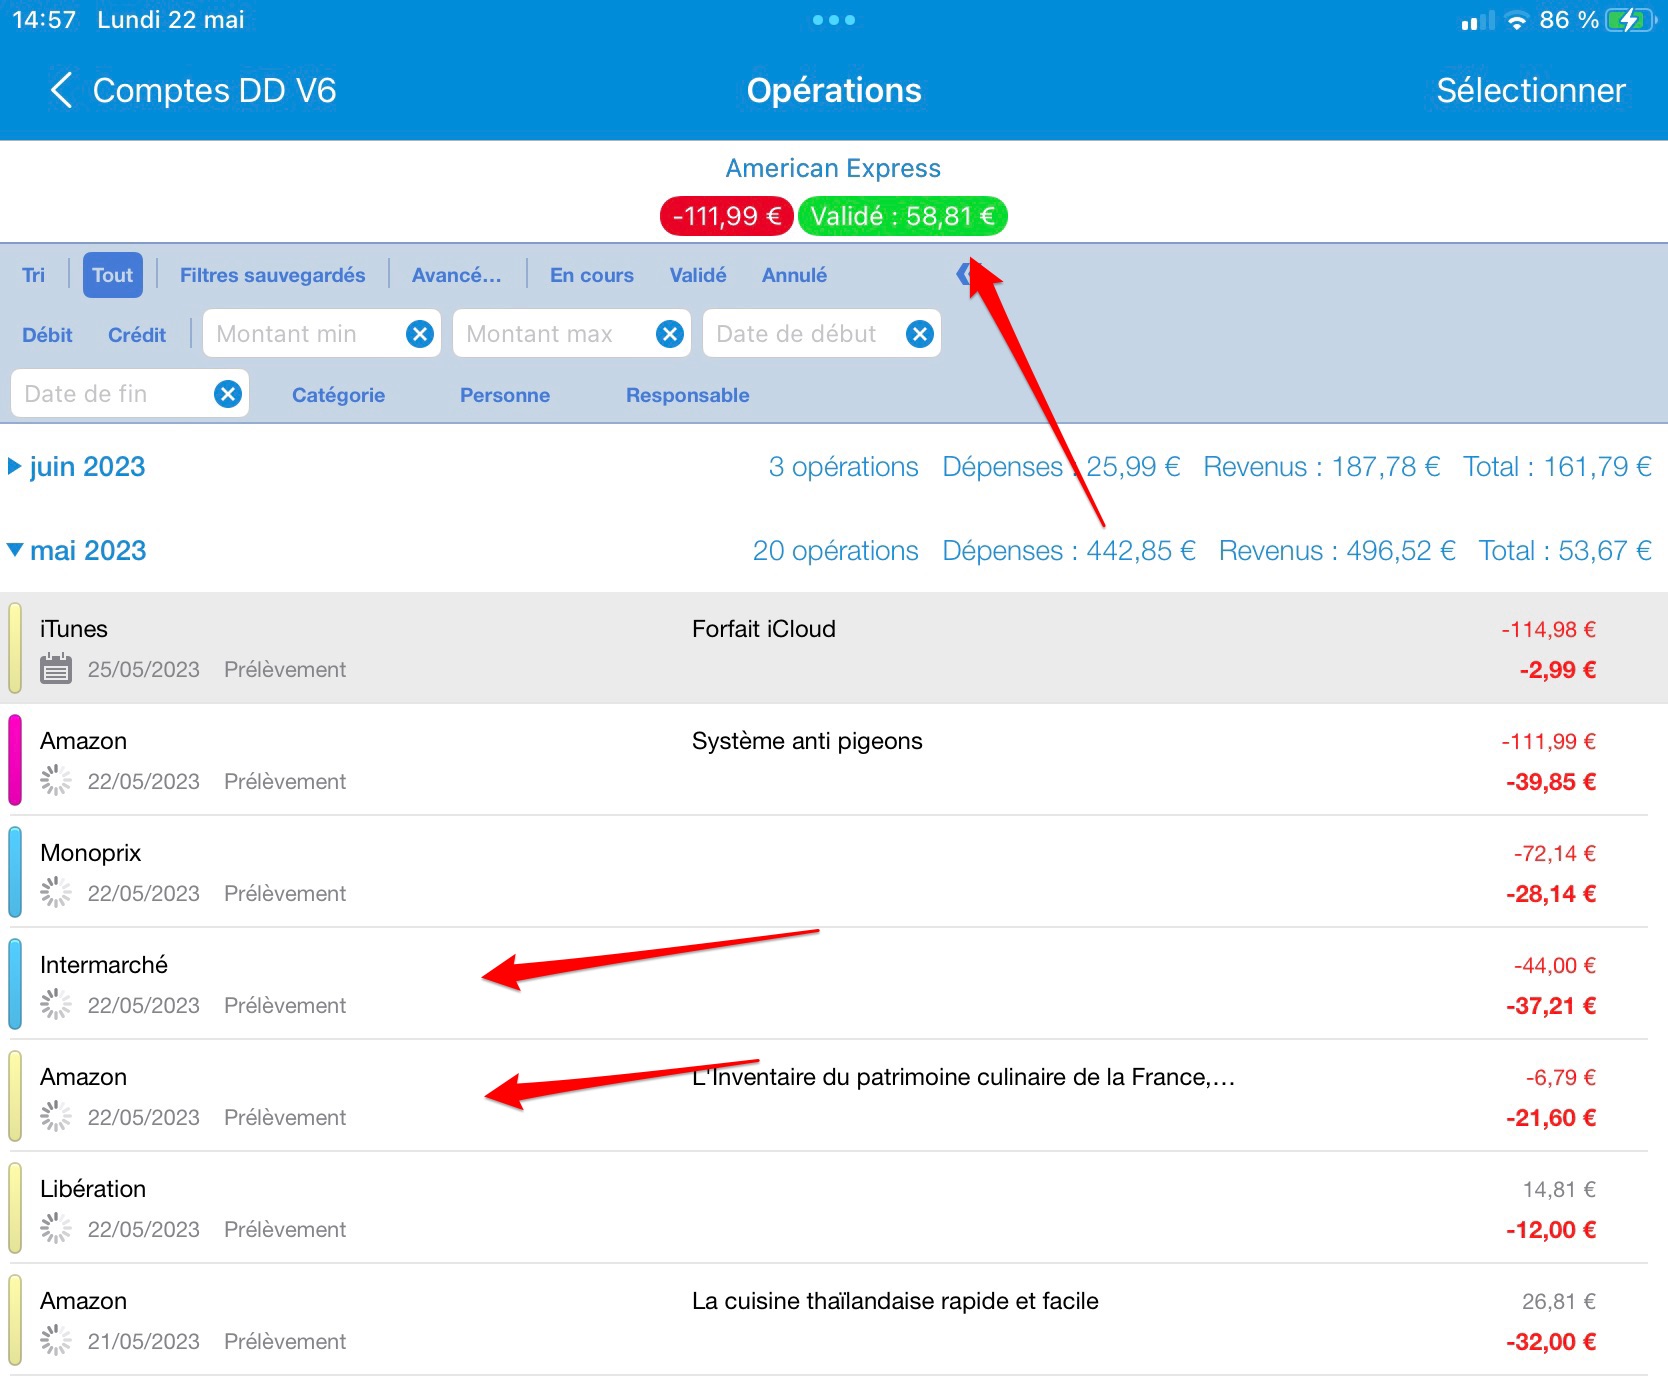The height and width of the screenshot is (1383, 1668).
Task: Tap pending spinner on Monoprix row
Action: point(56,893)
